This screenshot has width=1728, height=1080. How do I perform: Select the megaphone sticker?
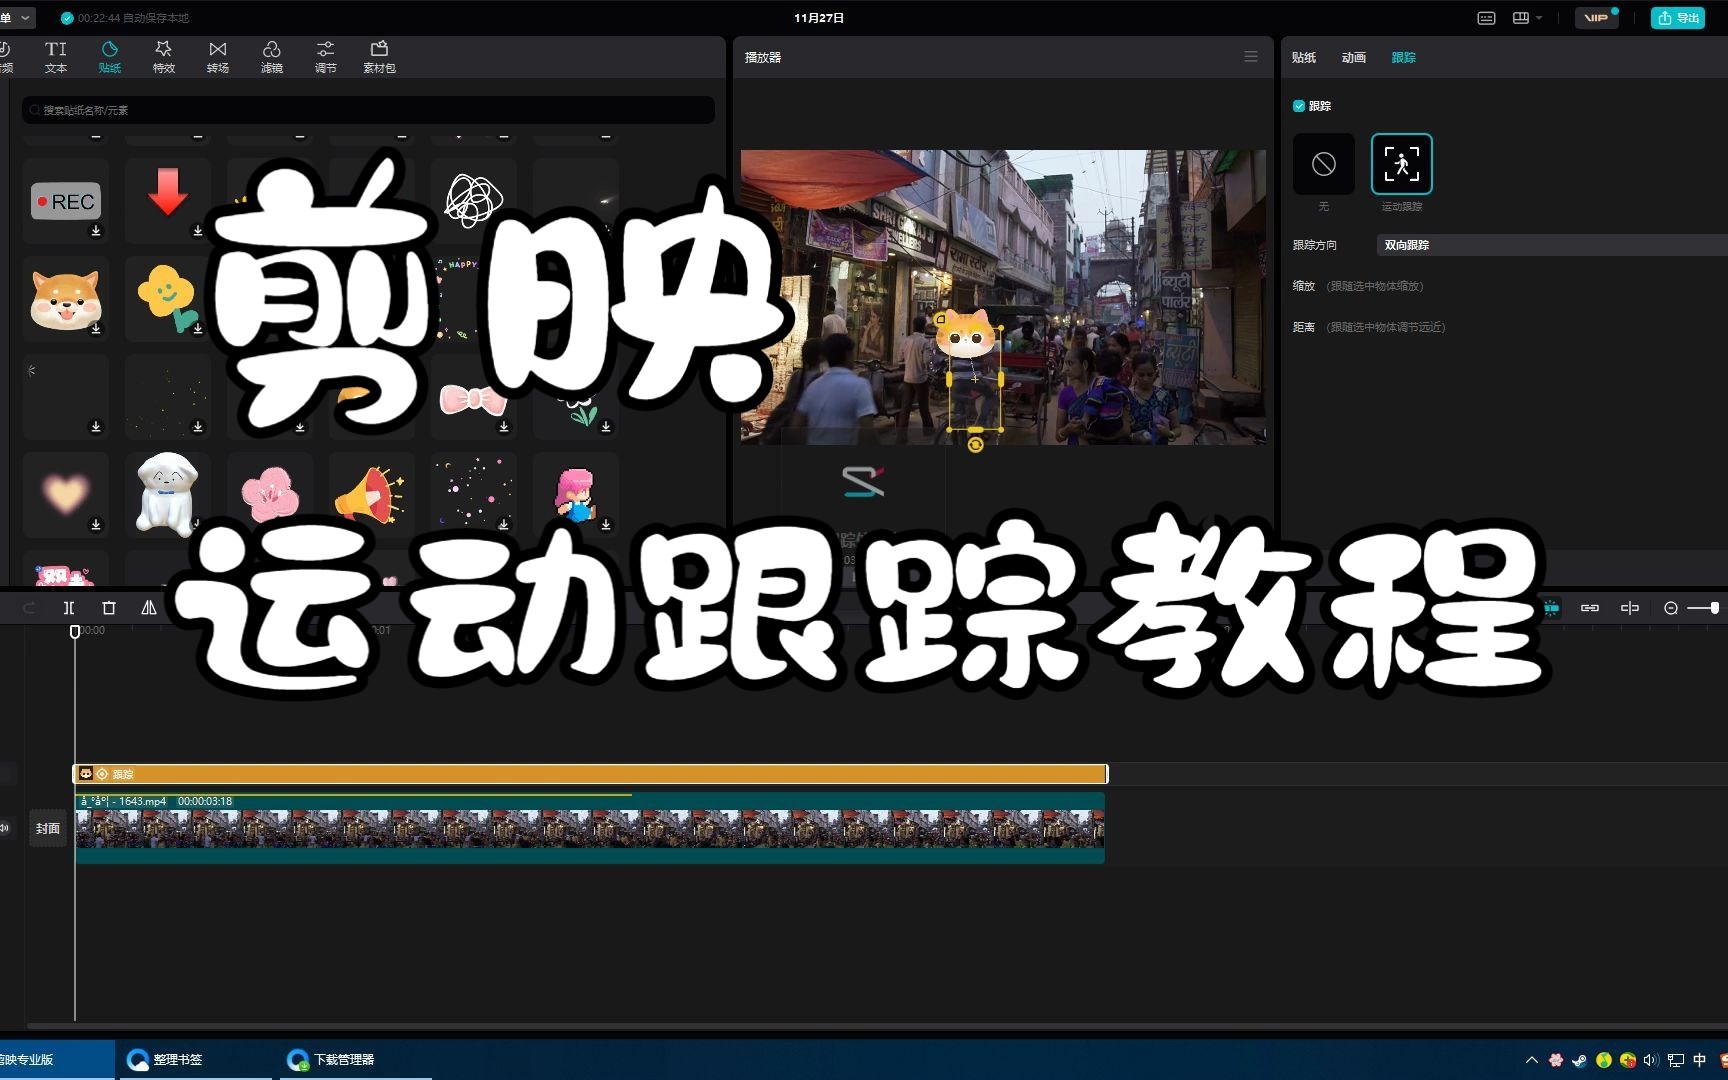coord(370,494)
